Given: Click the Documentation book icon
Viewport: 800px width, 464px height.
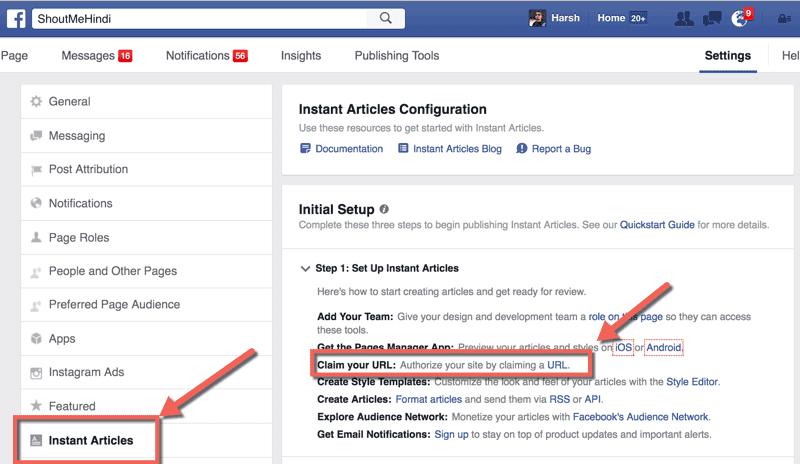Looking at the screenshot, I should [305, 149].
